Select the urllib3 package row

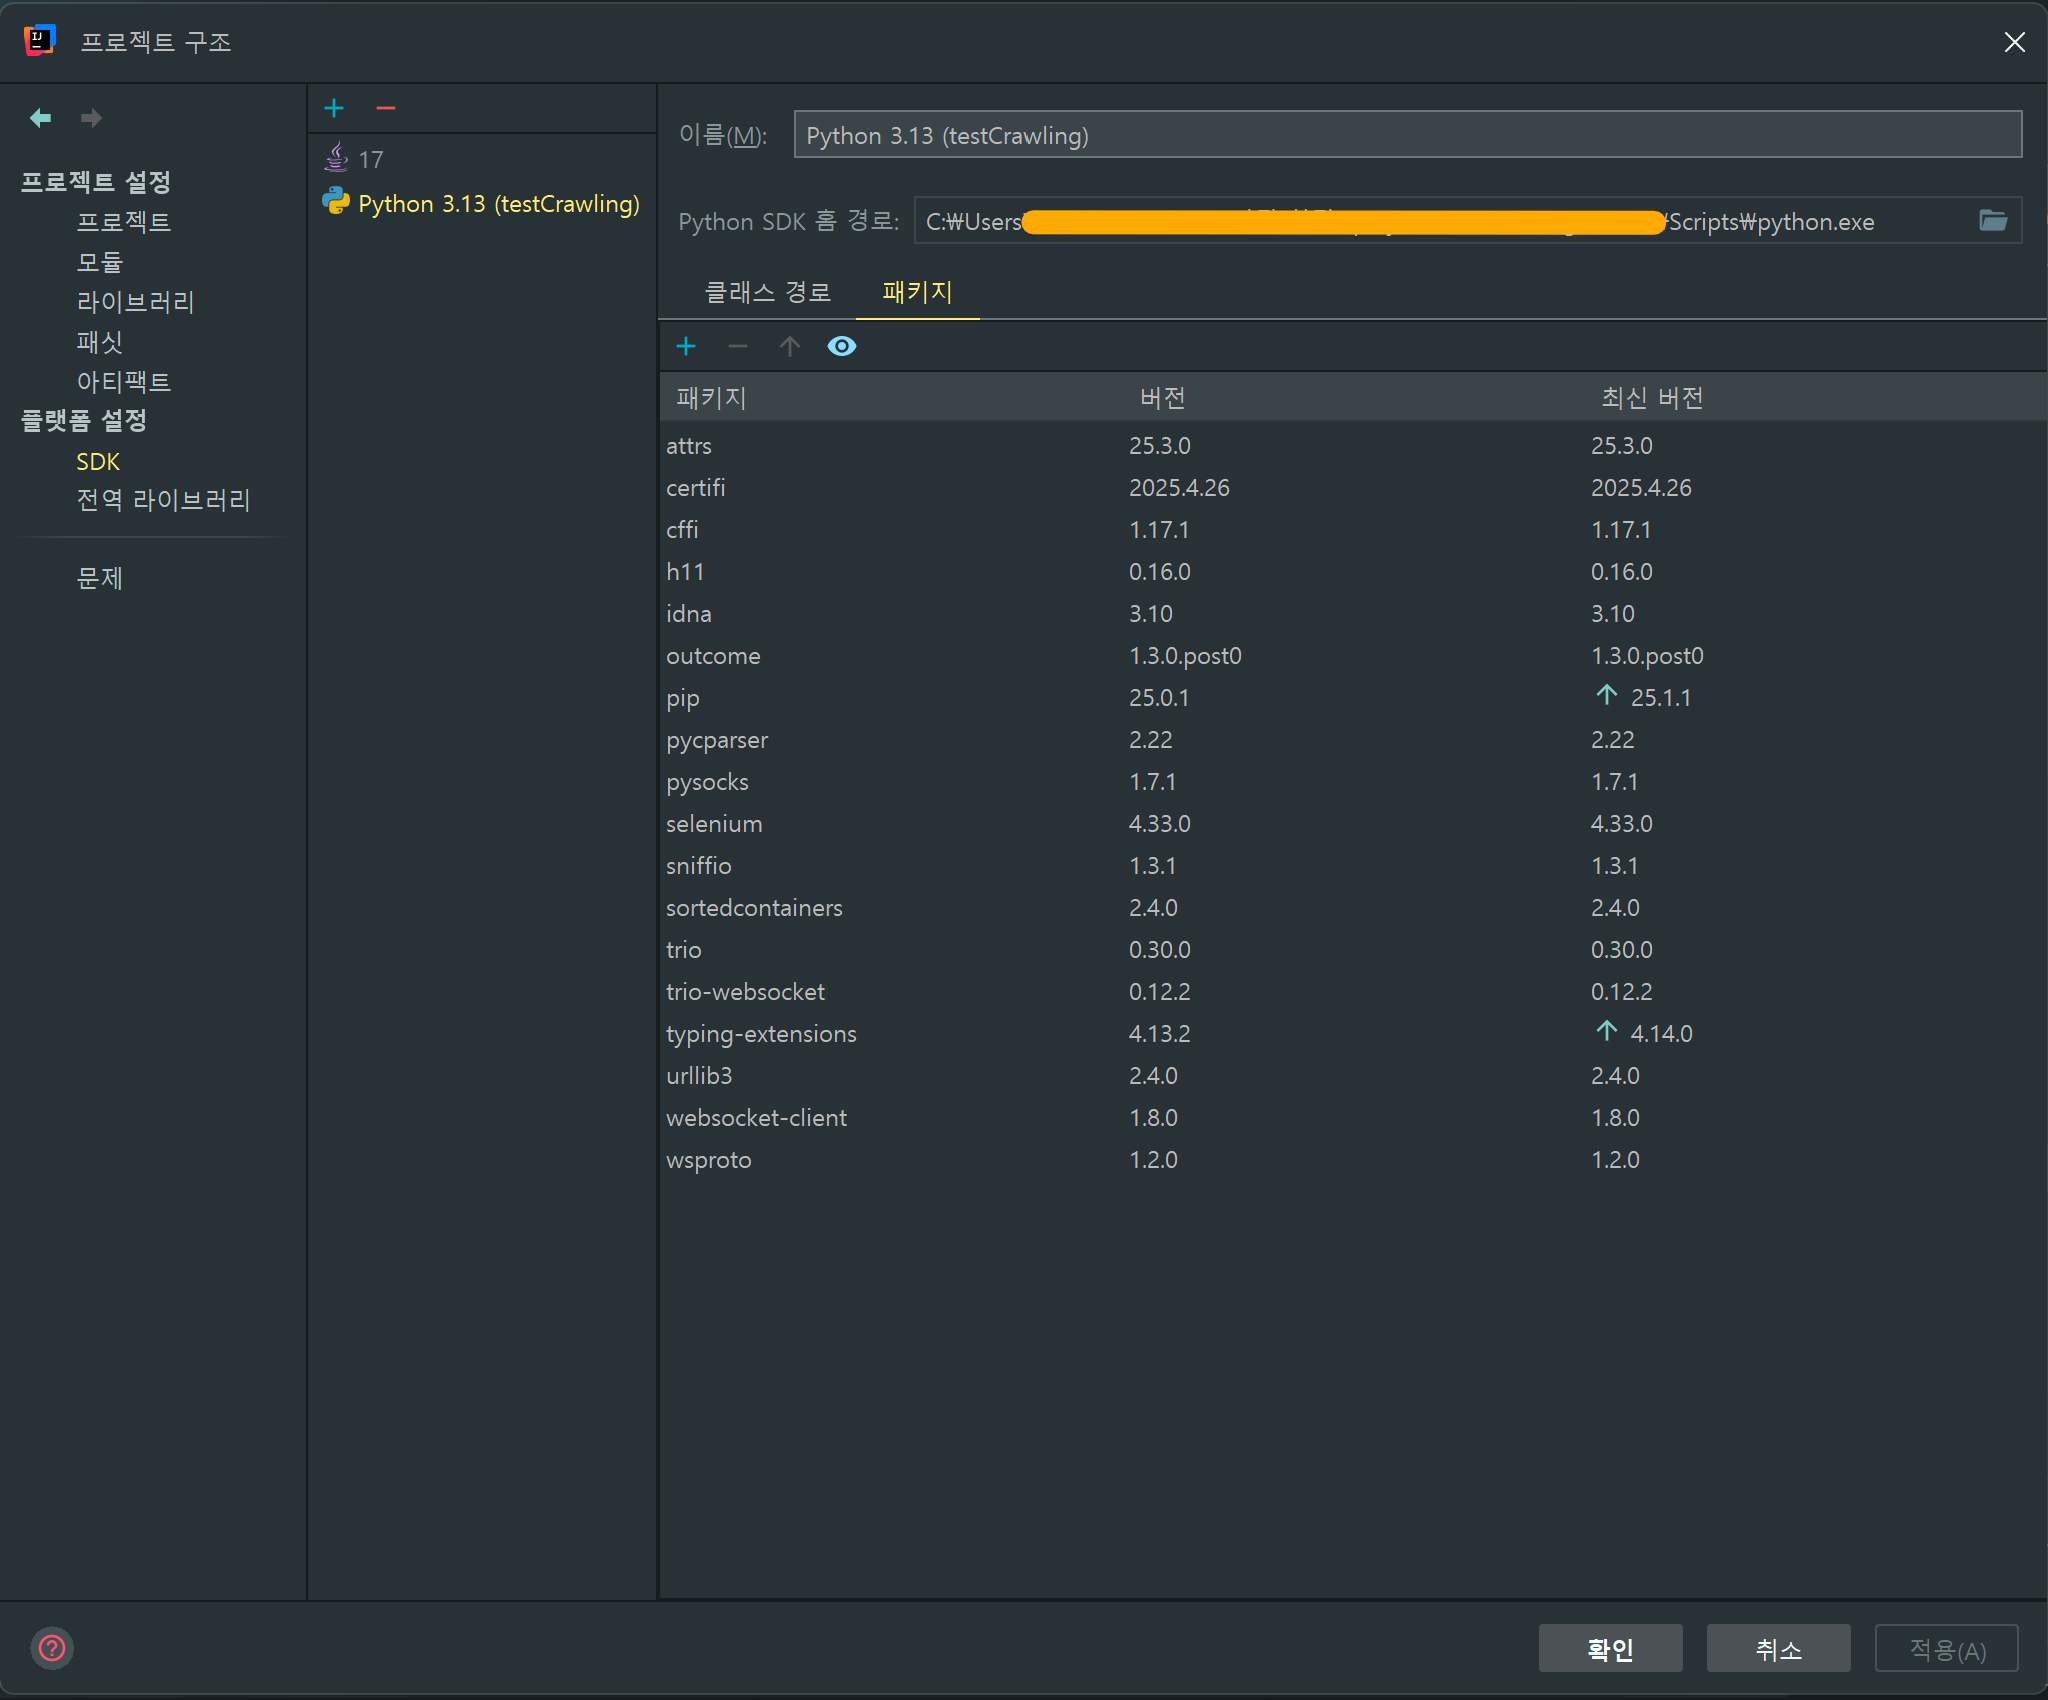[x=1353, y=1076]
